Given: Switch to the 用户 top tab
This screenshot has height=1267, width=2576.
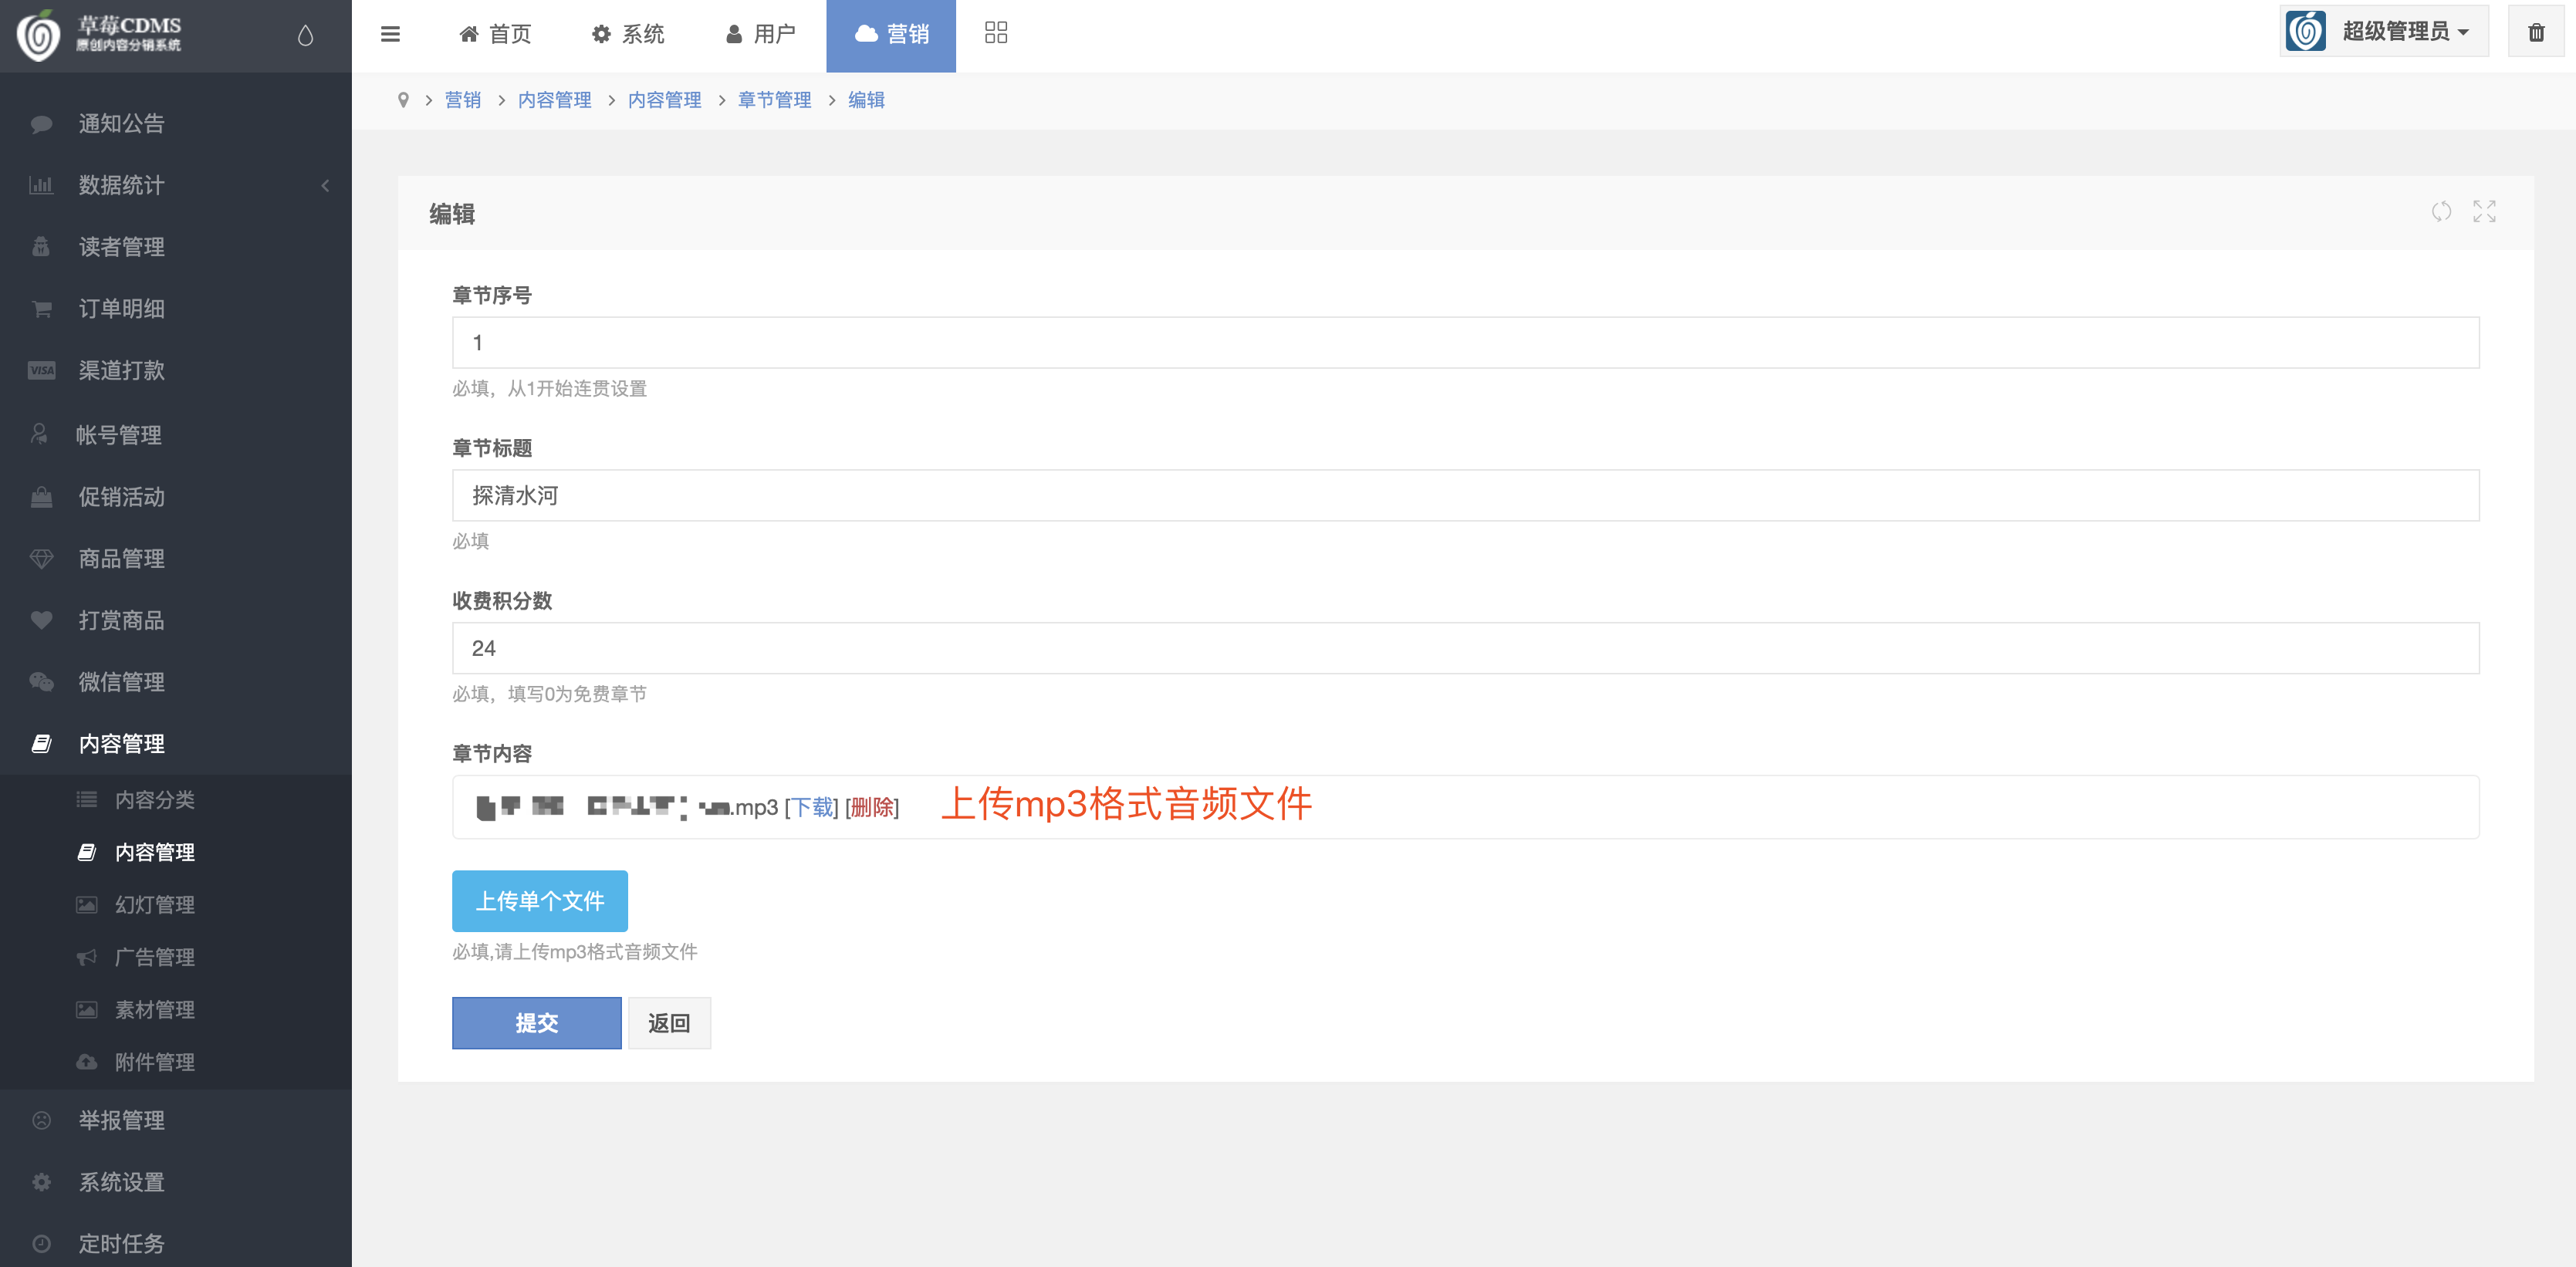Looking at the screenshot, I should coord(760,35).
